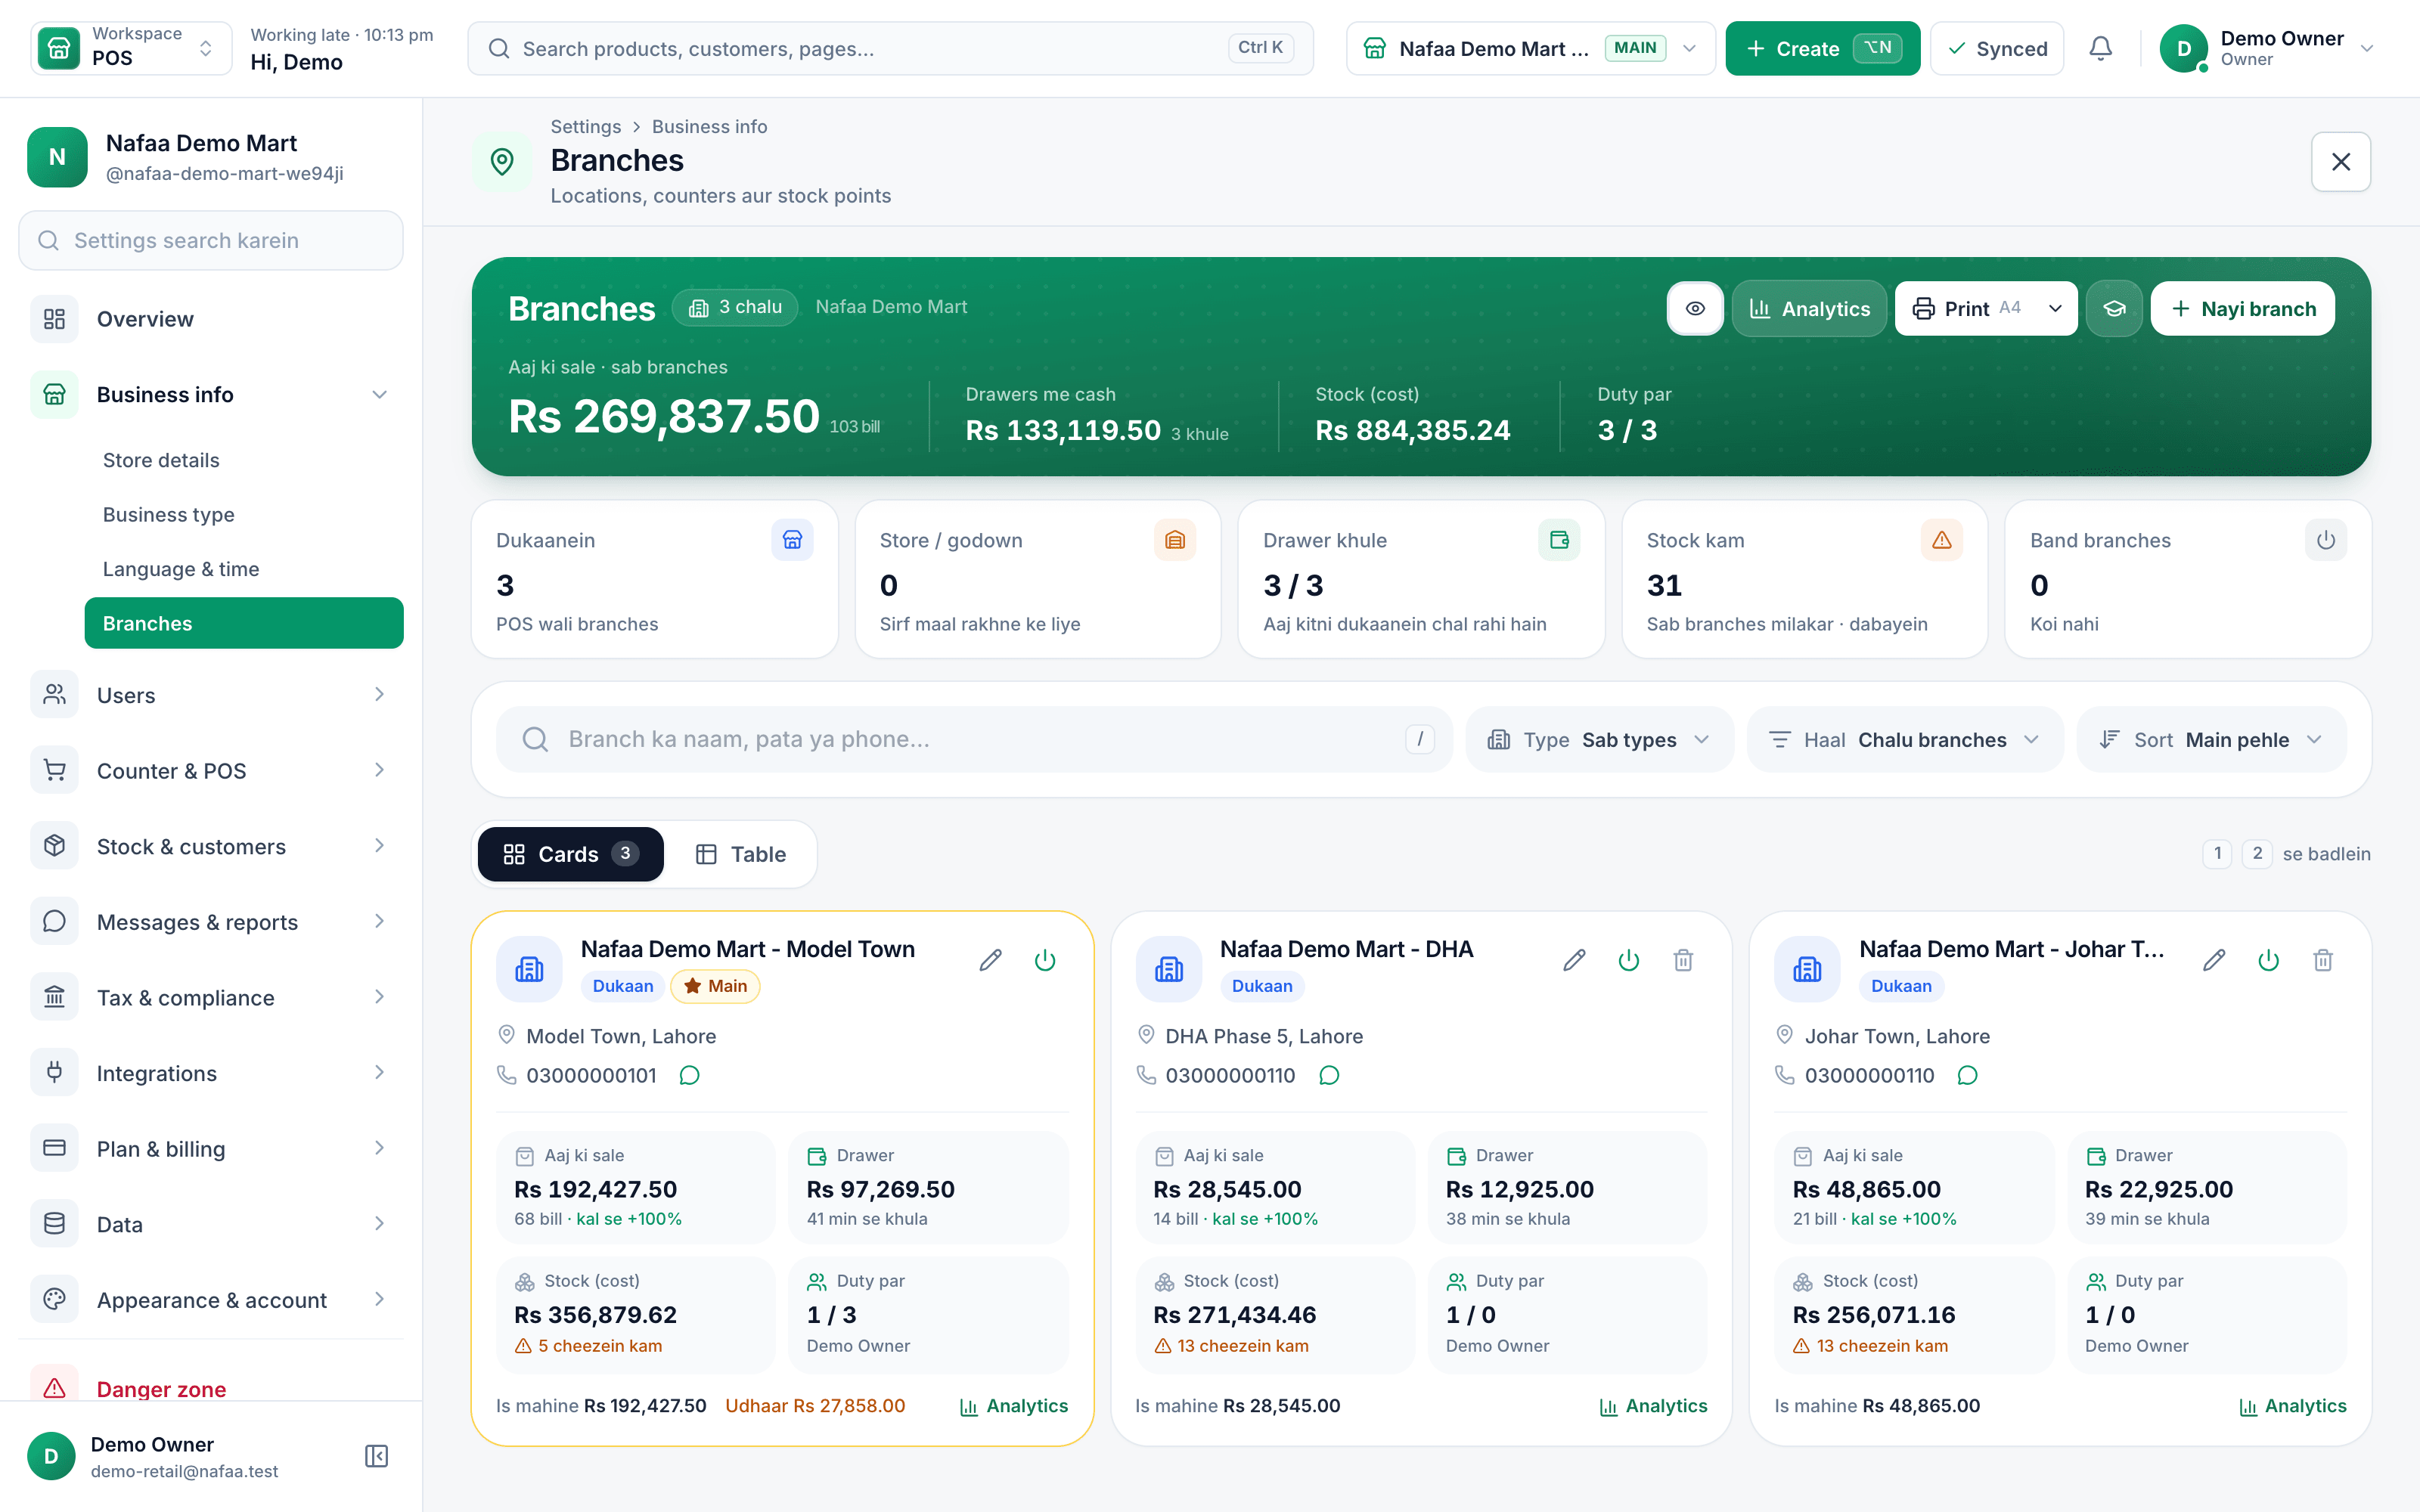Edit the Johar Town branch with pencil icon

point(2213,960)
